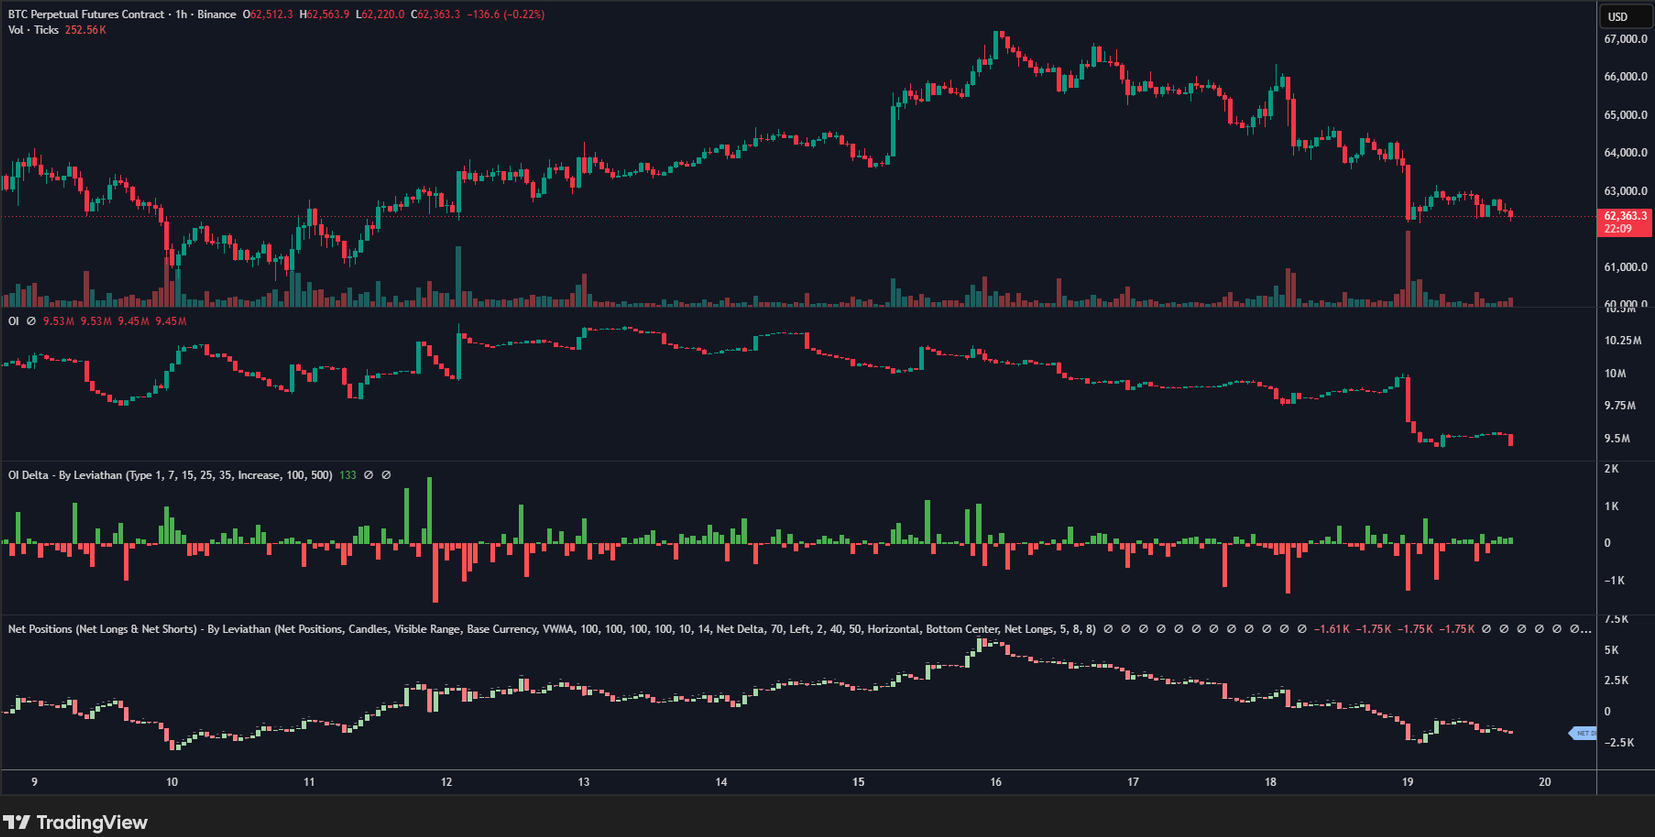Viewport: 1655px width, 837px height.
Task: Click the 61,000.0 price axis label
Action: [1625, 267]
